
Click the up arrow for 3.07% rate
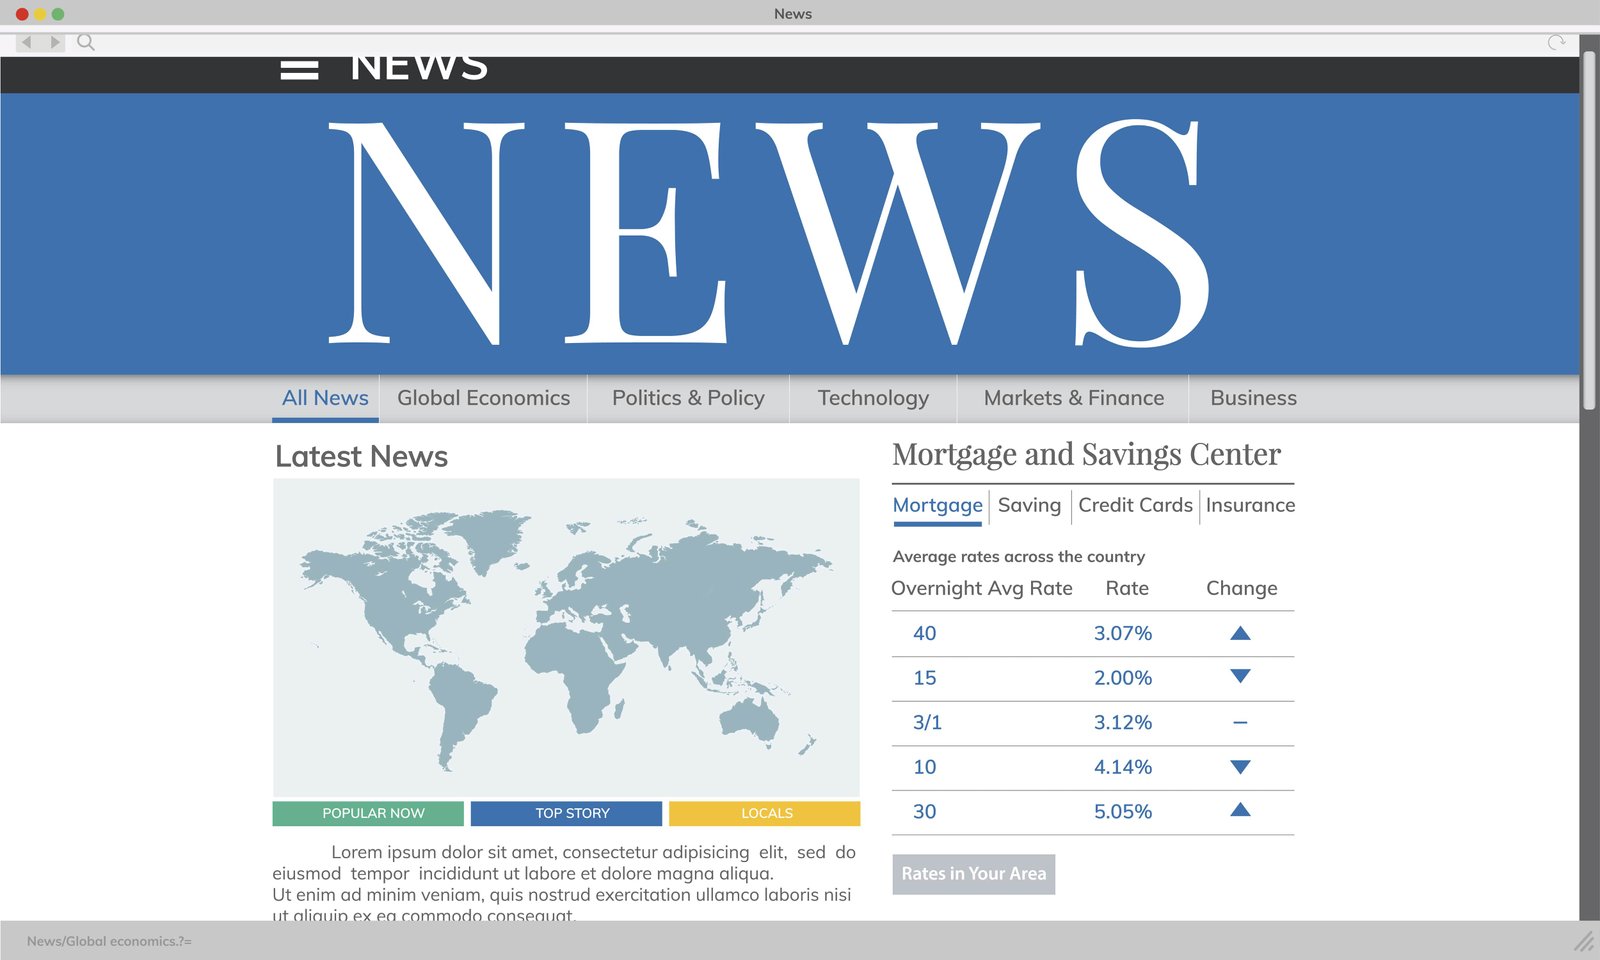(x=1240, y=633)
